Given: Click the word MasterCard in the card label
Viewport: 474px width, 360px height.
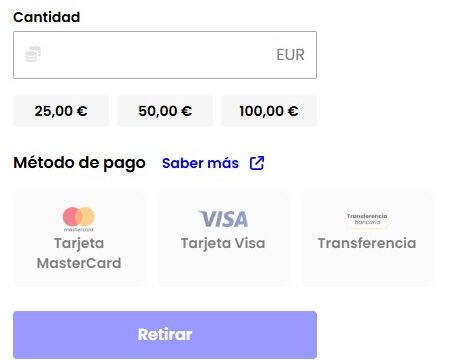Looking at the screenshot, I should click(x=79, y=263).
